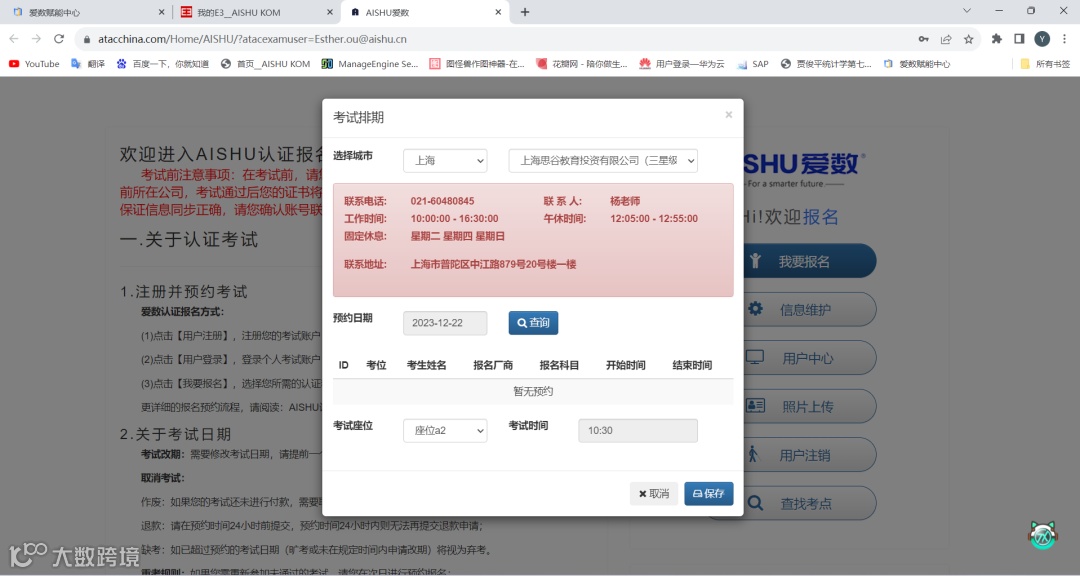Image resolution: width=1080 pixels, height=576 pixels.
Task: Click the 预约日期 date field
Action: coord(445,323)
